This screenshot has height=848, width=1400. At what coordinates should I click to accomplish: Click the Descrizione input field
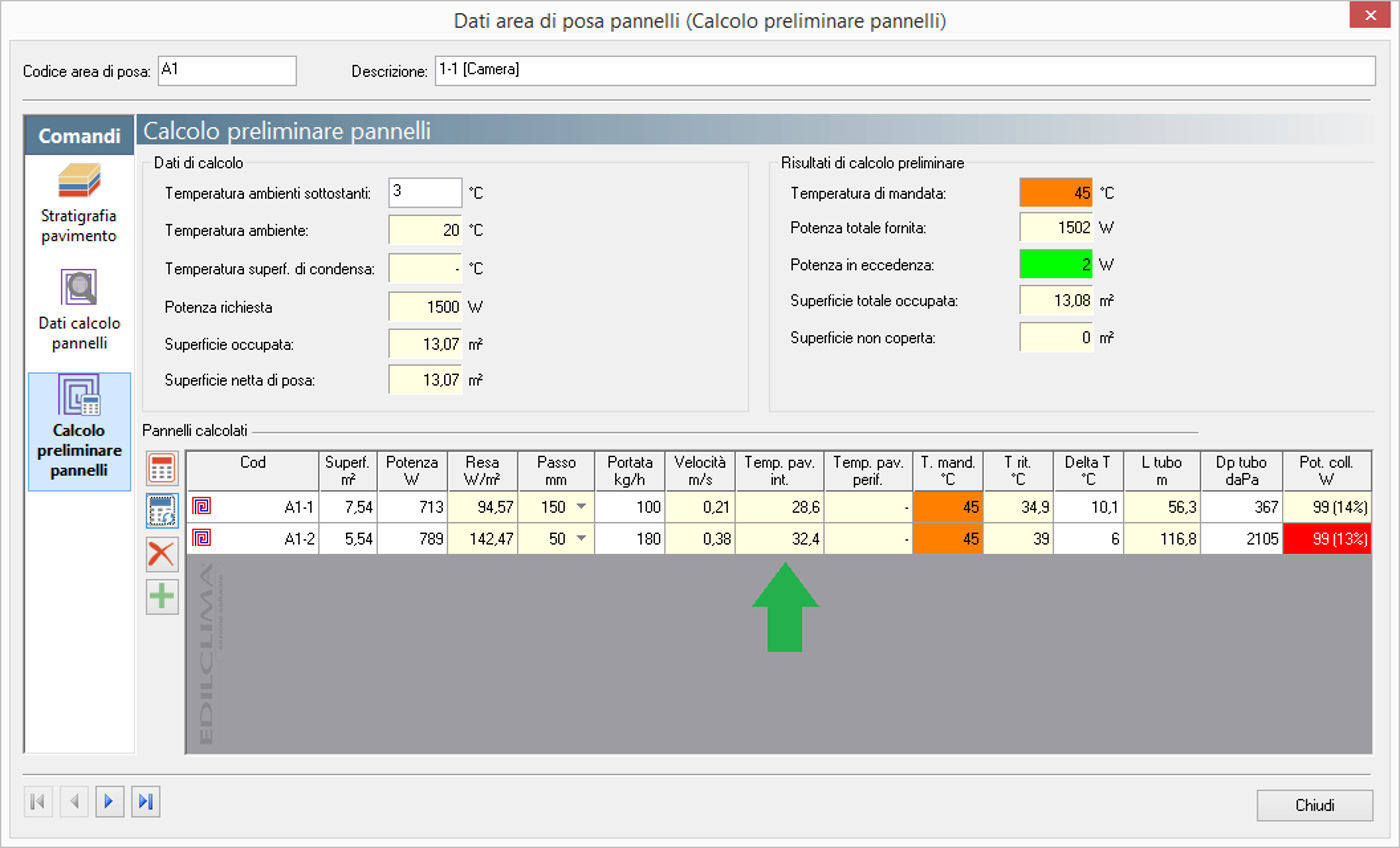coord(905,71)
